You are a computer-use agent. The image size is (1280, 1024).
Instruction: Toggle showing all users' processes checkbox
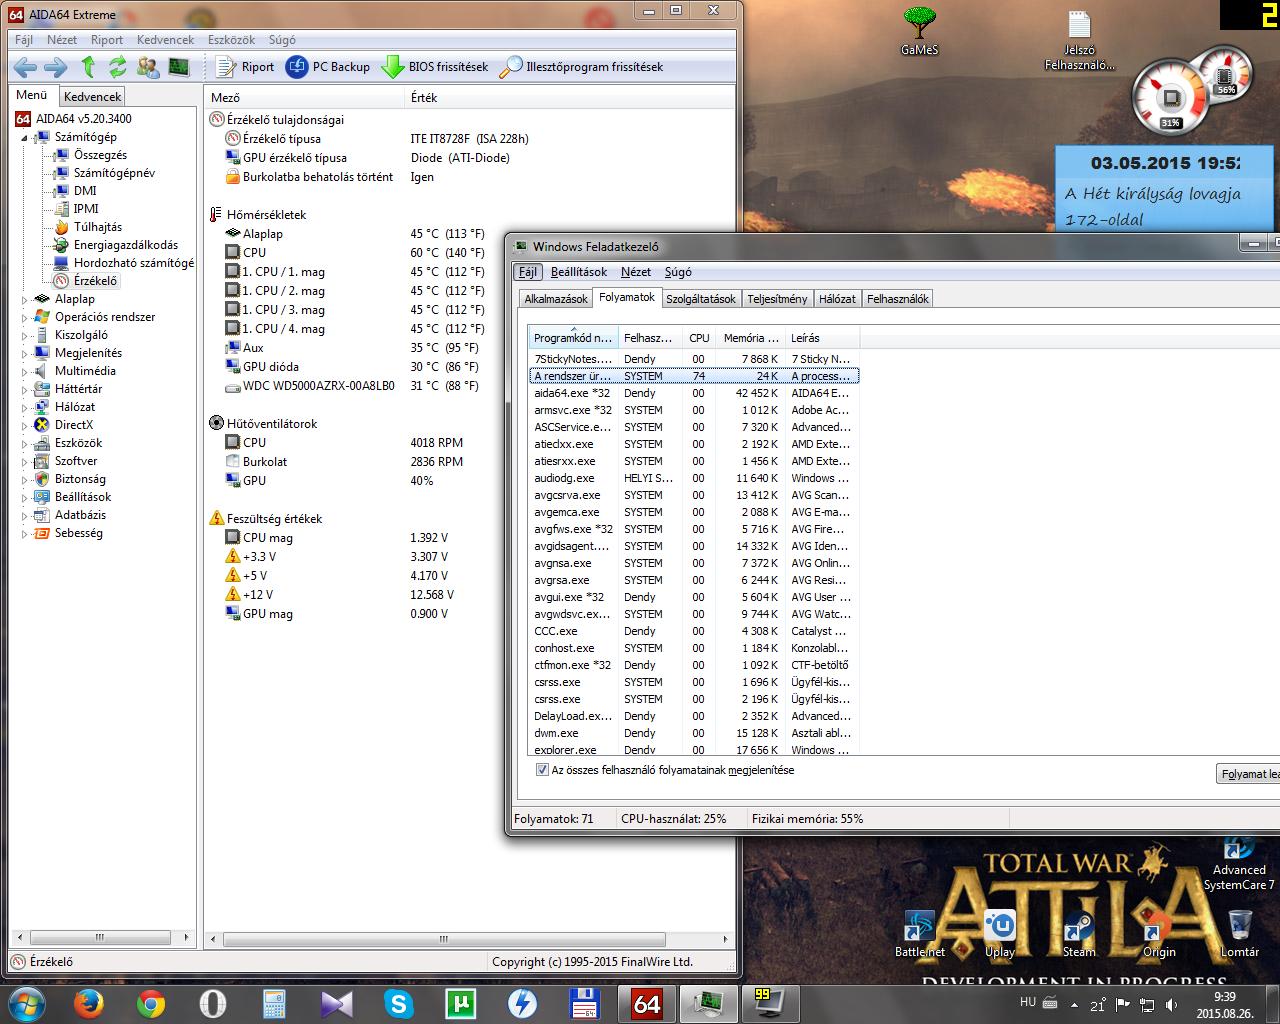coord(542,770)
